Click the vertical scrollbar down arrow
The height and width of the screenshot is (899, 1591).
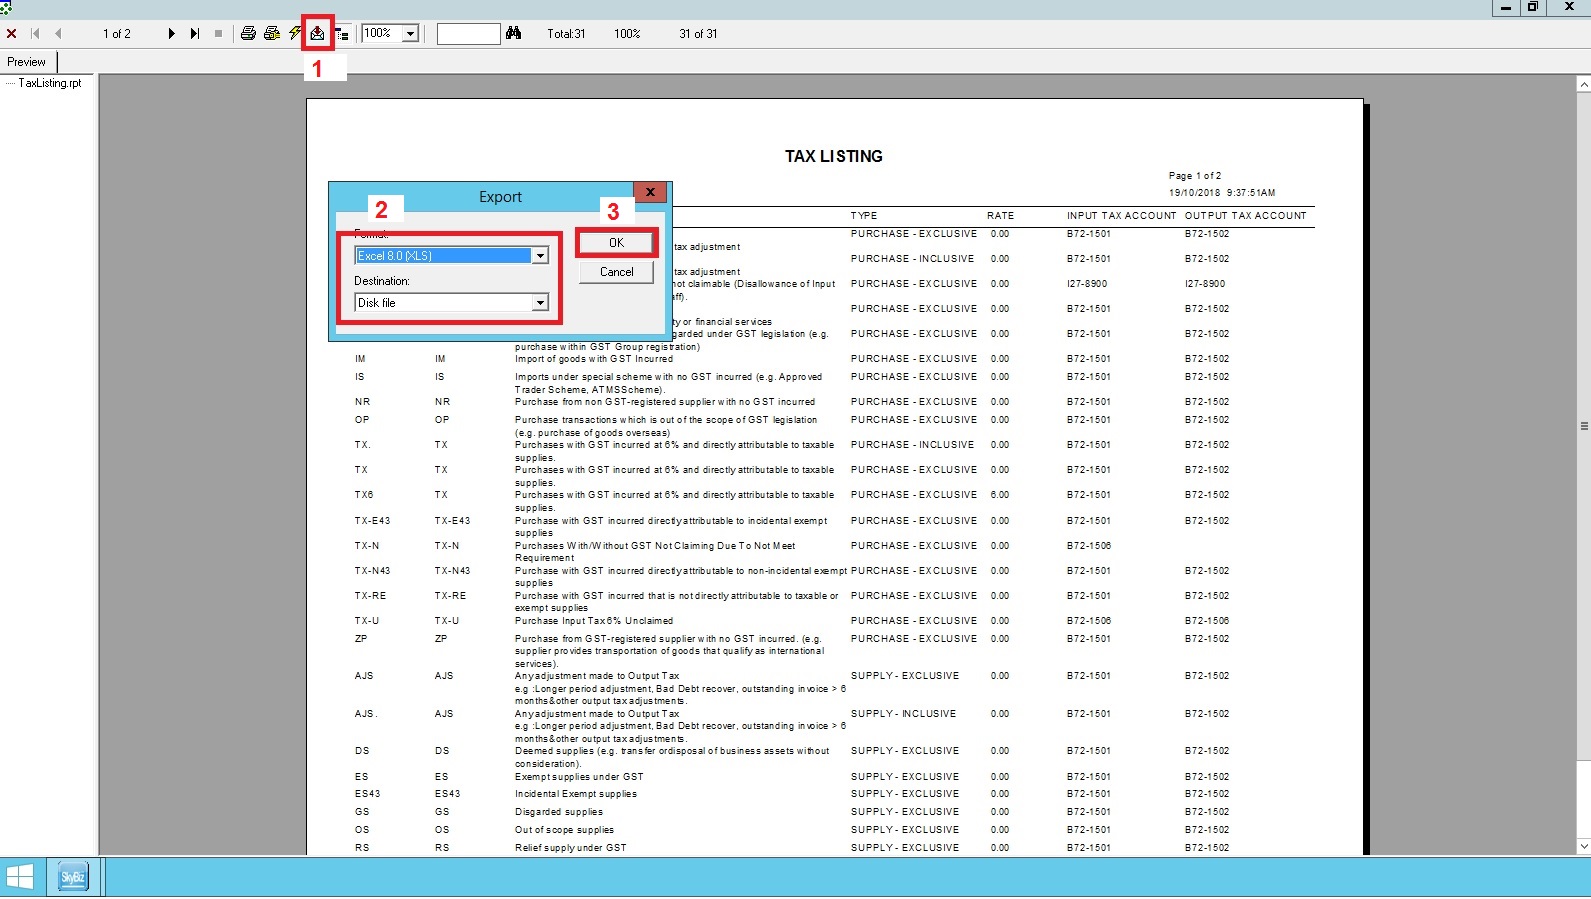[x=1583, y=846]
